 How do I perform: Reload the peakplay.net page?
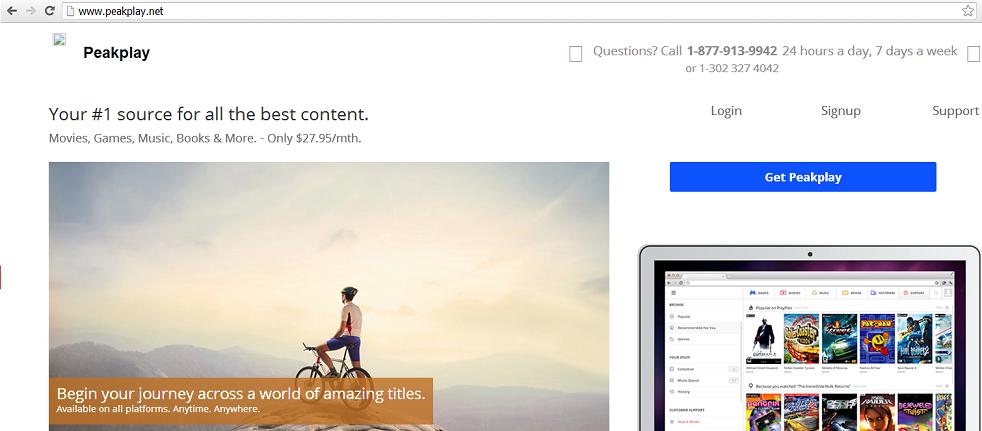pyautogui.click(x=49, y=10)
